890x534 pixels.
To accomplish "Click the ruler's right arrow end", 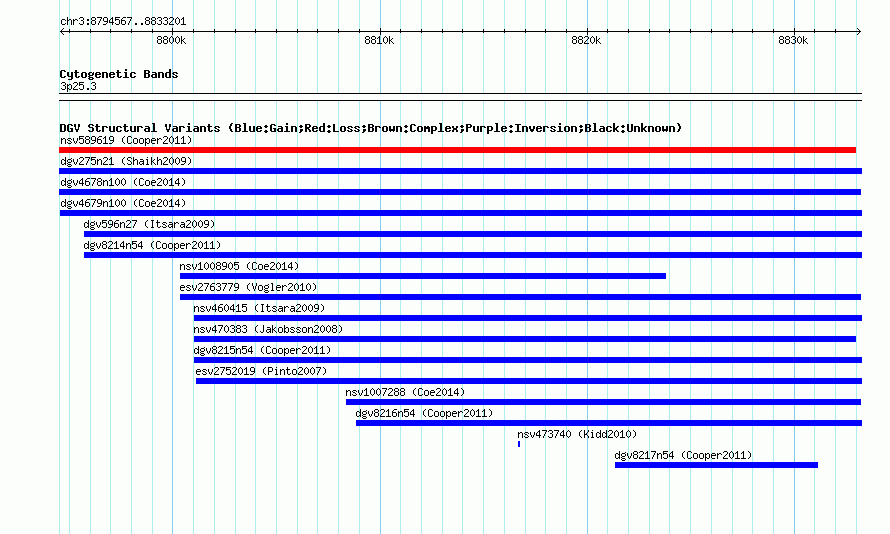I will [859, 31].
